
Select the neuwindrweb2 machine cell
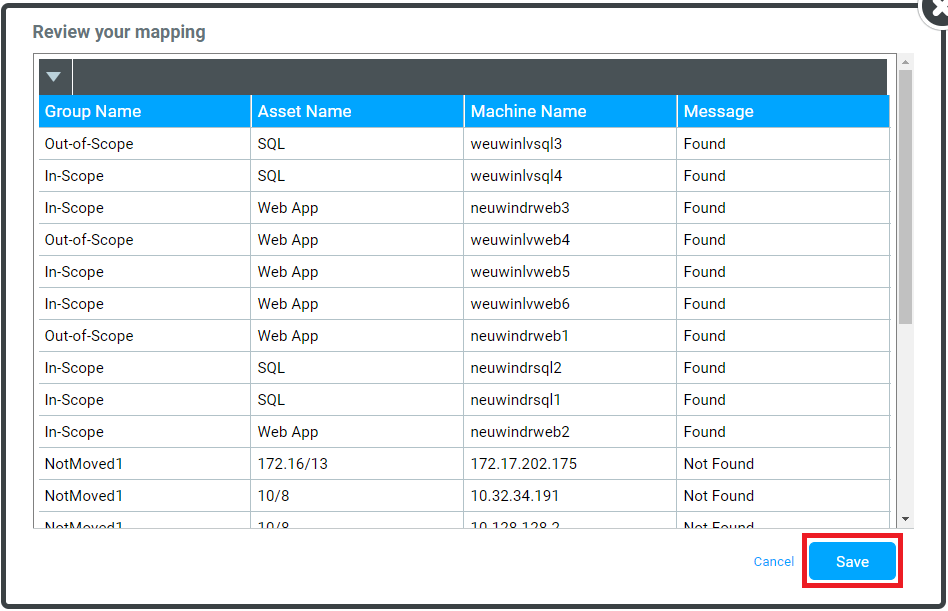pyautogui.click(x=520, y=432)
